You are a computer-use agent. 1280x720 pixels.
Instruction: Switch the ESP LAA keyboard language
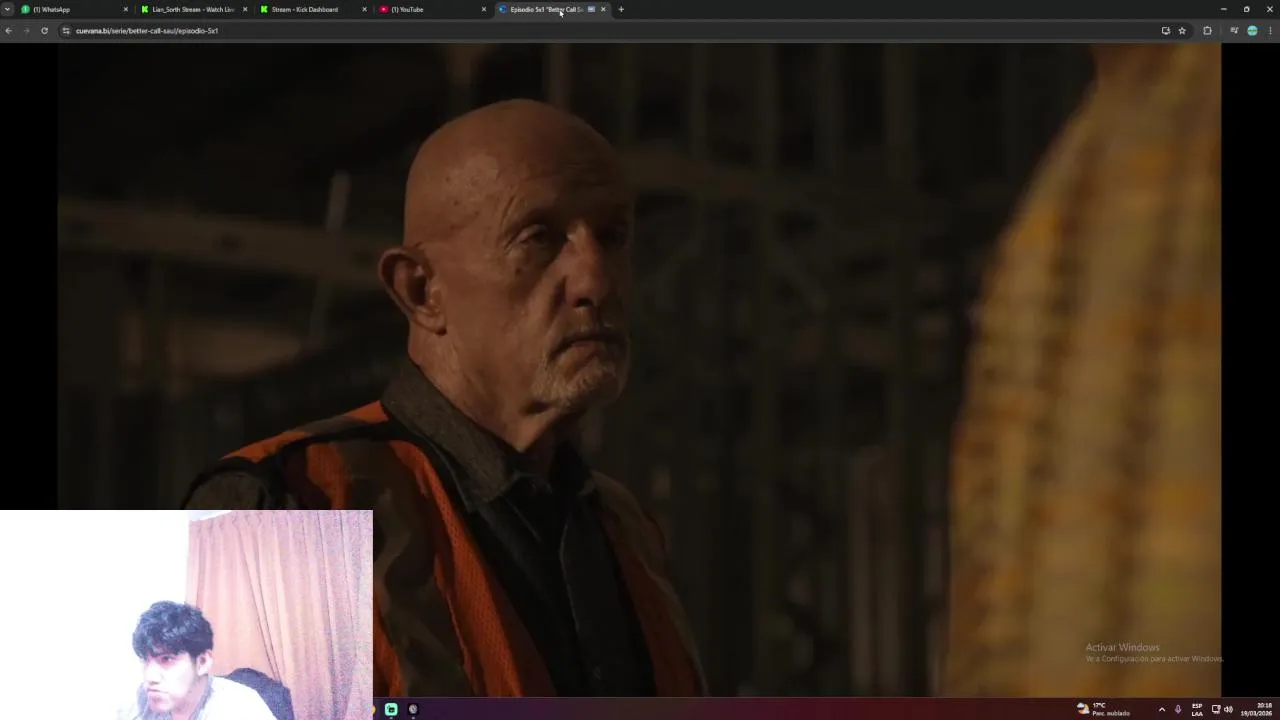[x=1197, y=709]
